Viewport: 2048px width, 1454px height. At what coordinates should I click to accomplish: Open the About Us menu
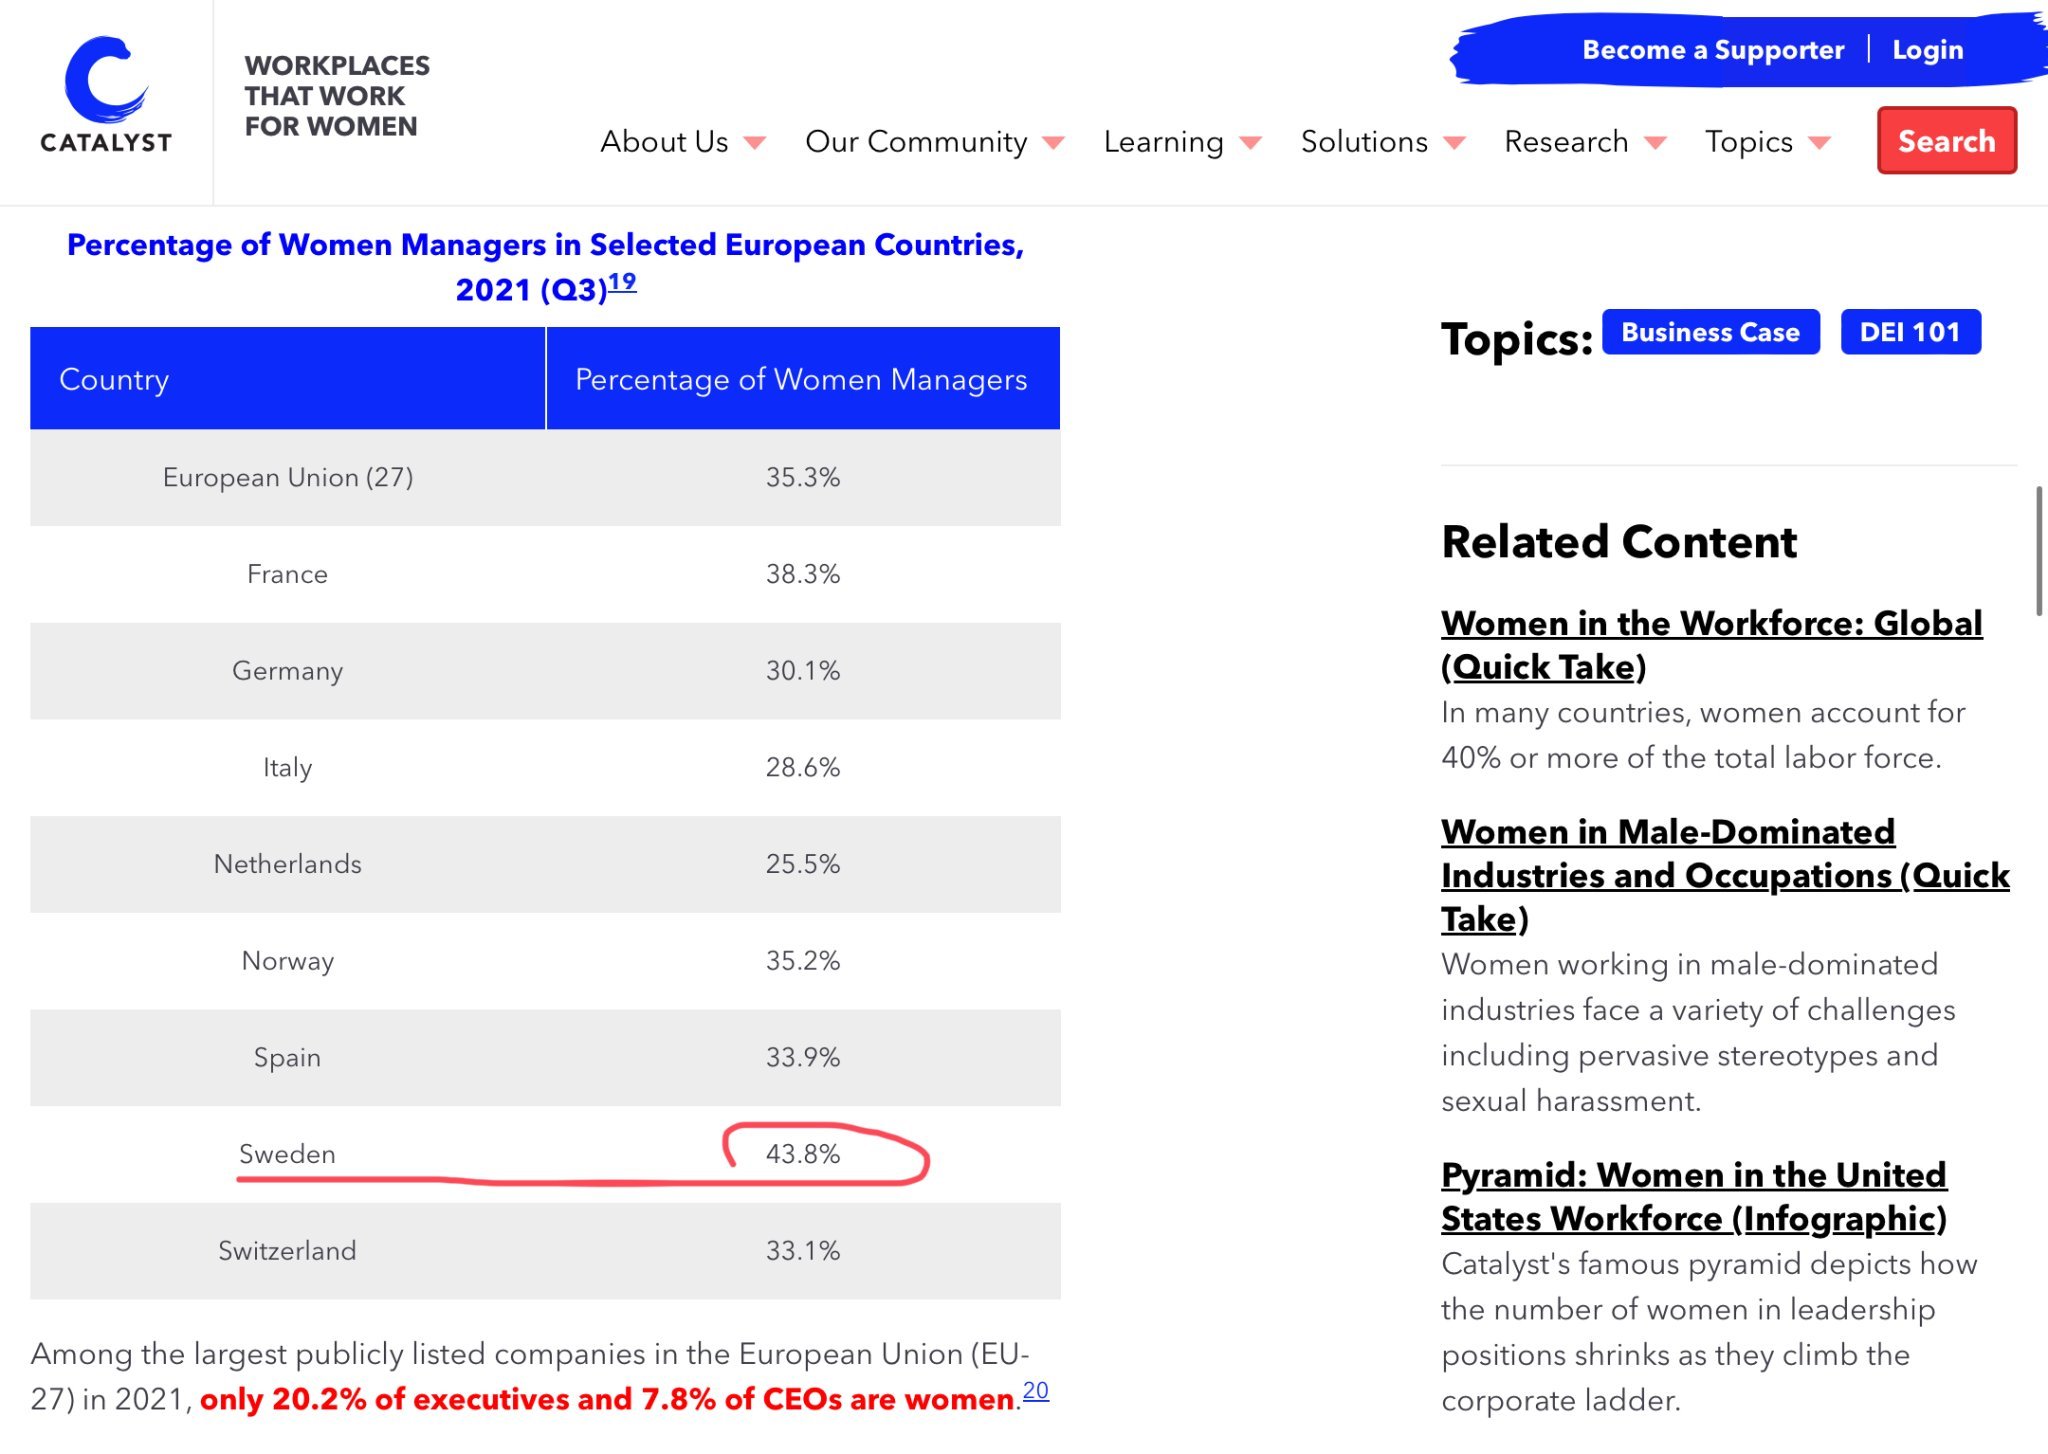(664, 142)
